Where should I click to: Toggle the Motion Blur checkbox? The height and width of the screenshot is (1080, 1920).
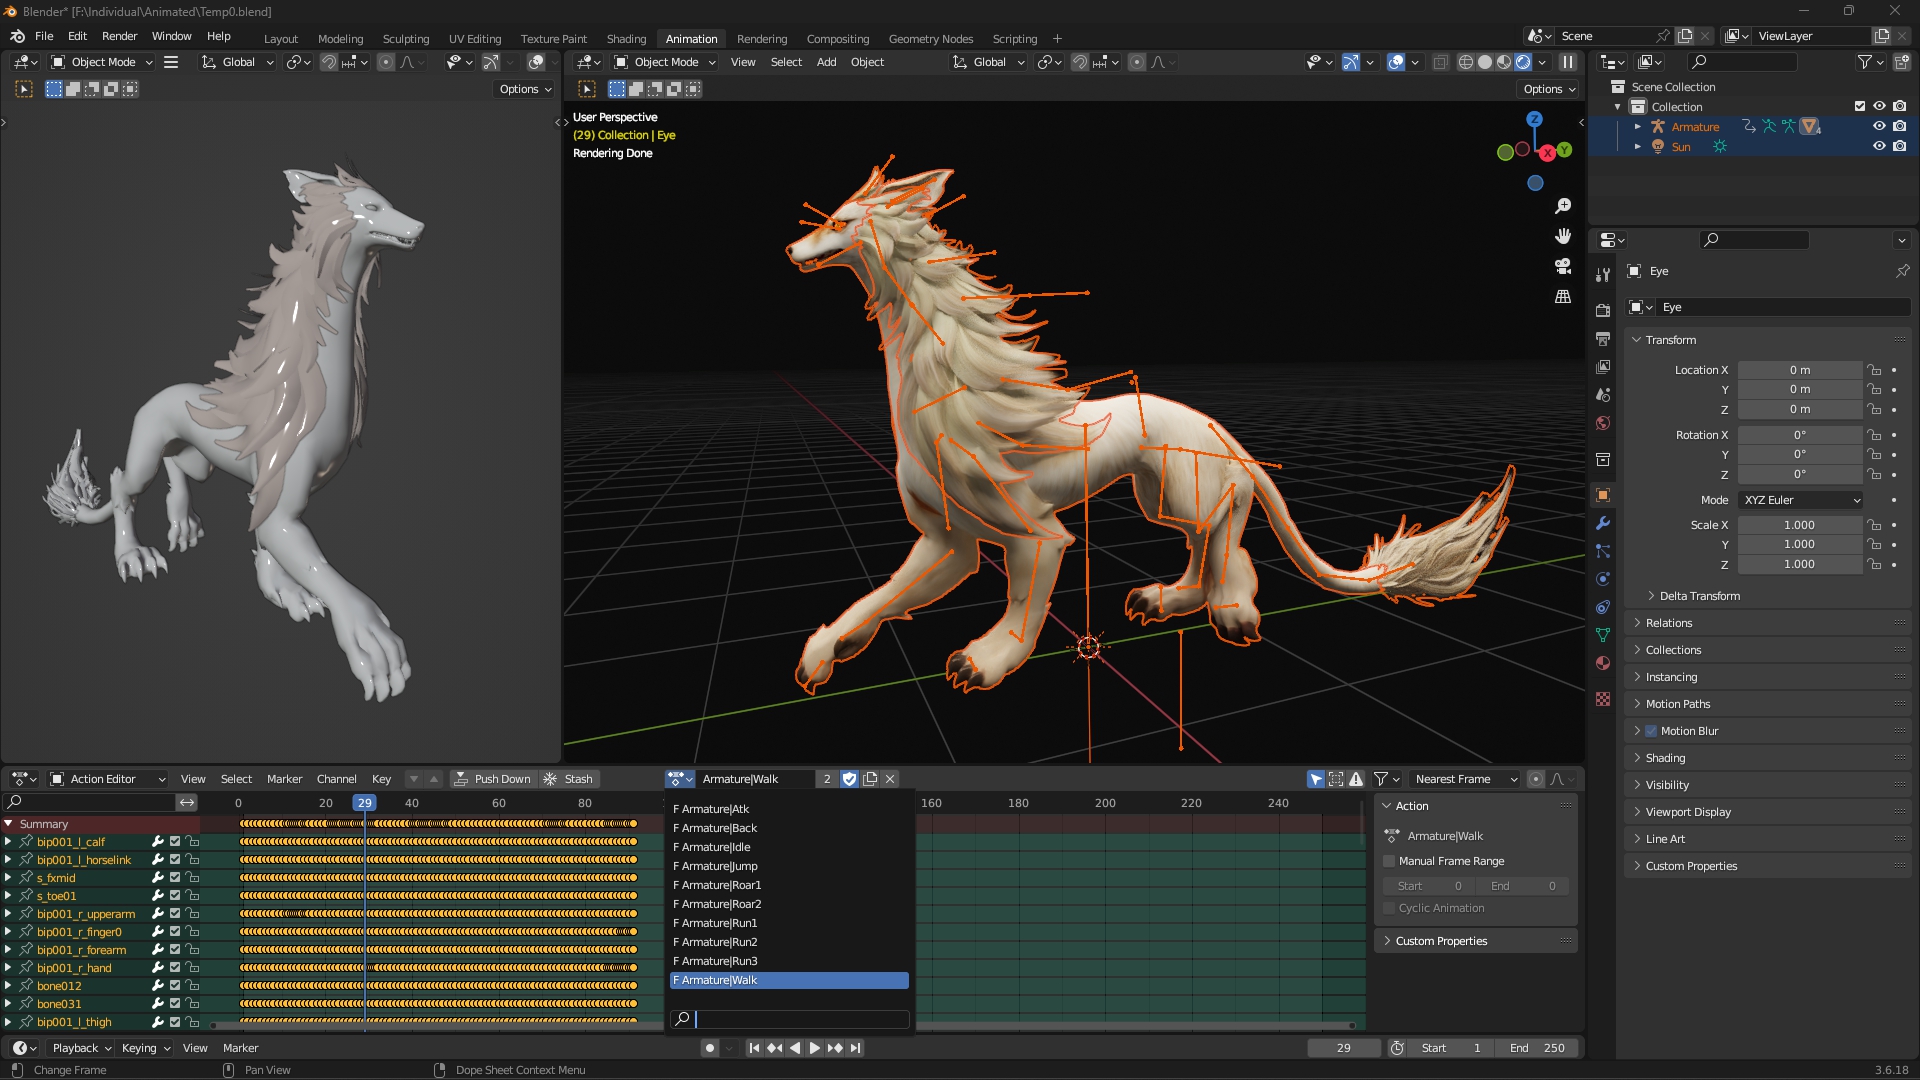(1651, 731)
